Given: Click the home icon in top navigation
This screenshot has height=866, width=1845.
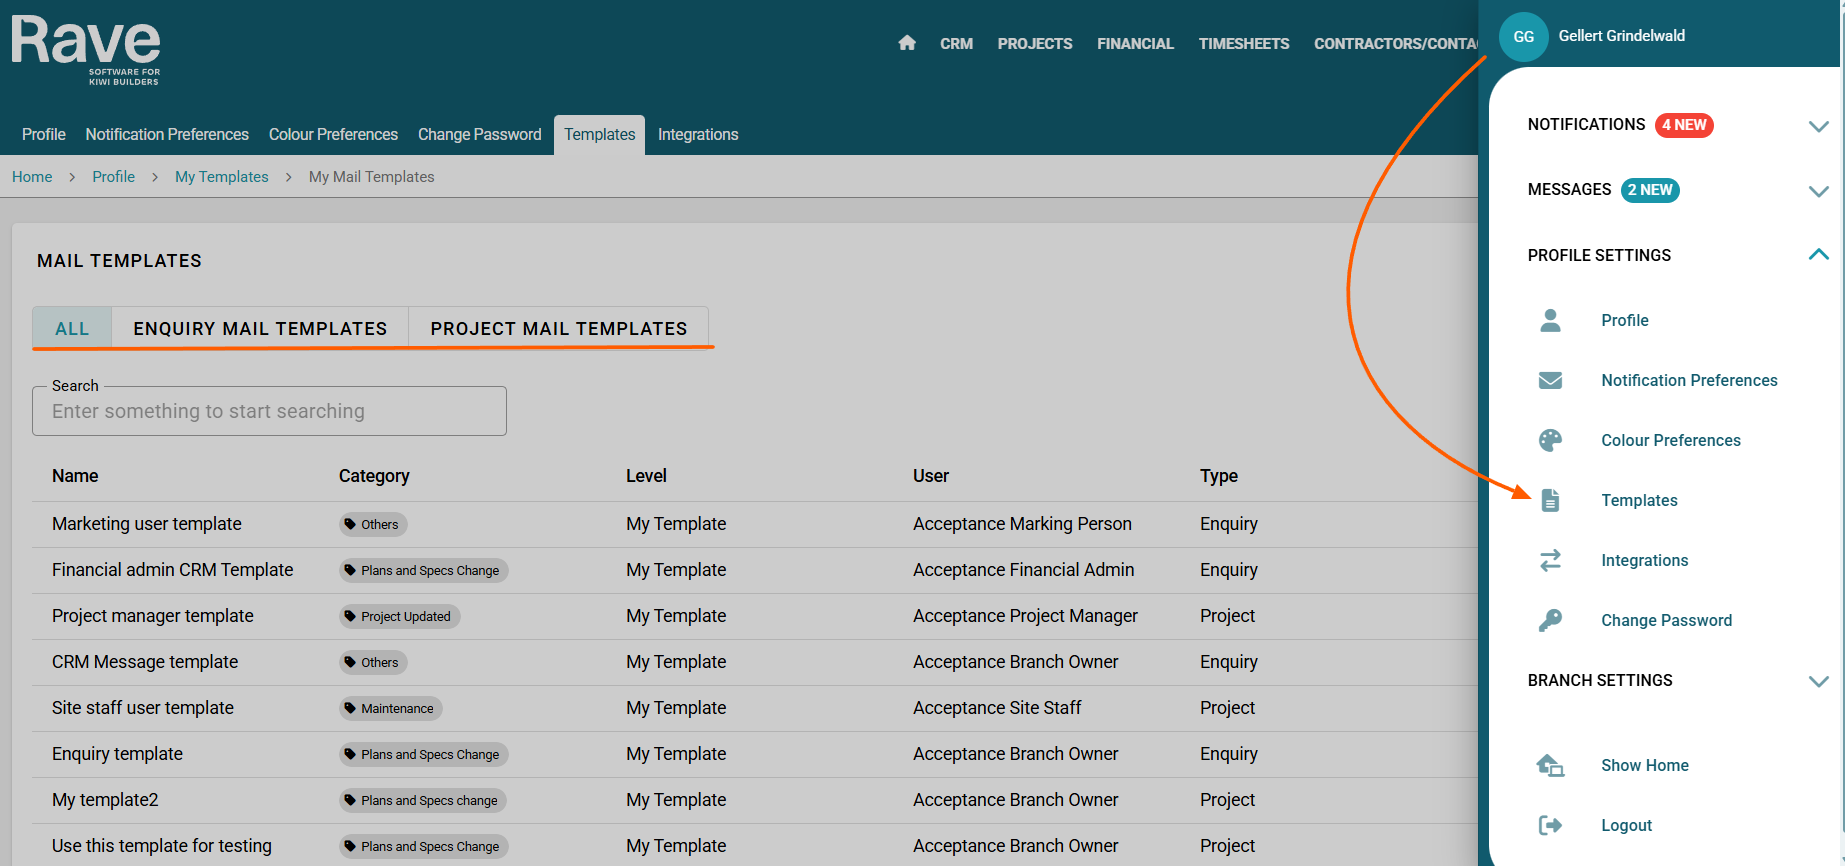Looking at the screenshot, I should tap(907, 43).
